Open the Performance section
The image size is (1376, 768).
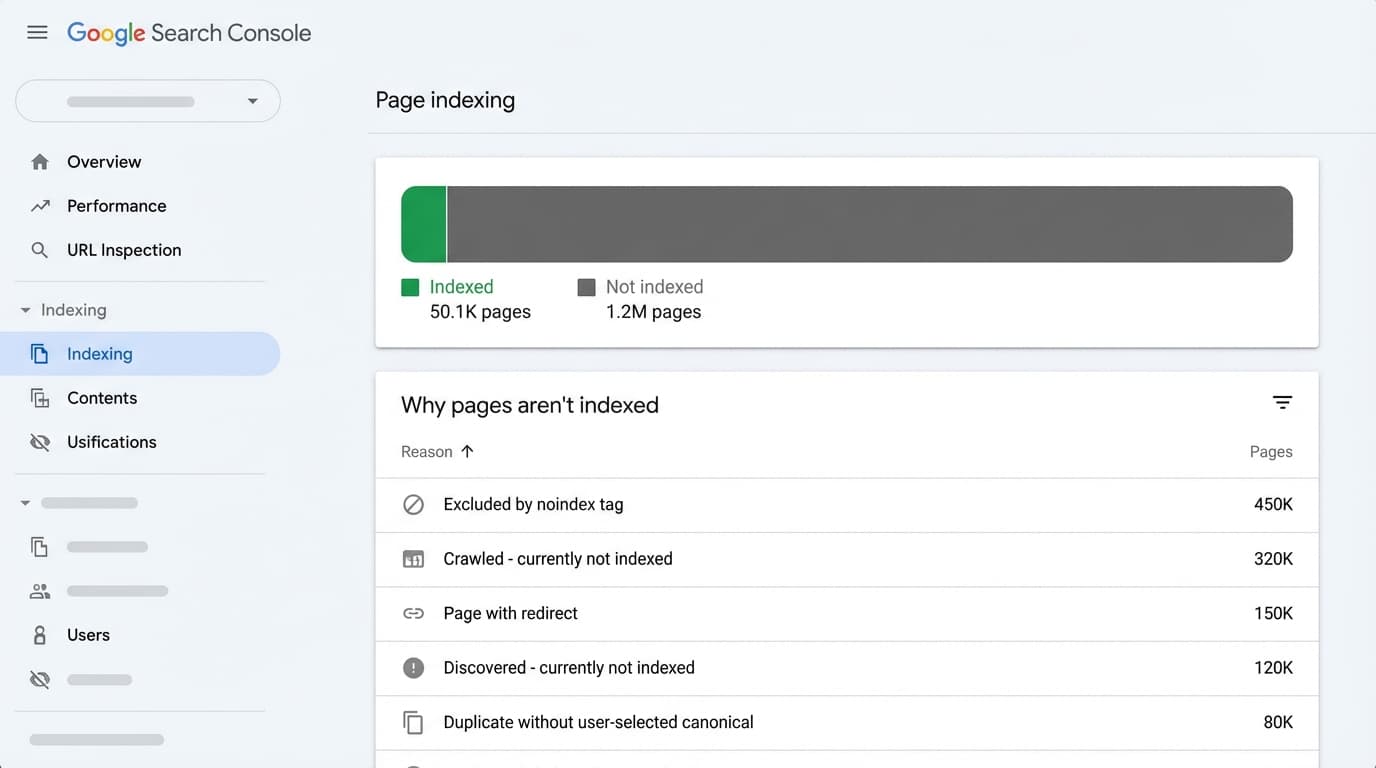116,205
